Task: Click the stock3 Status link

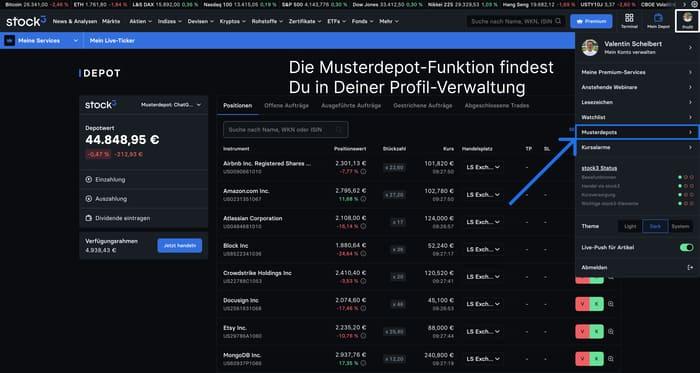Action: [x=599, y=168]
